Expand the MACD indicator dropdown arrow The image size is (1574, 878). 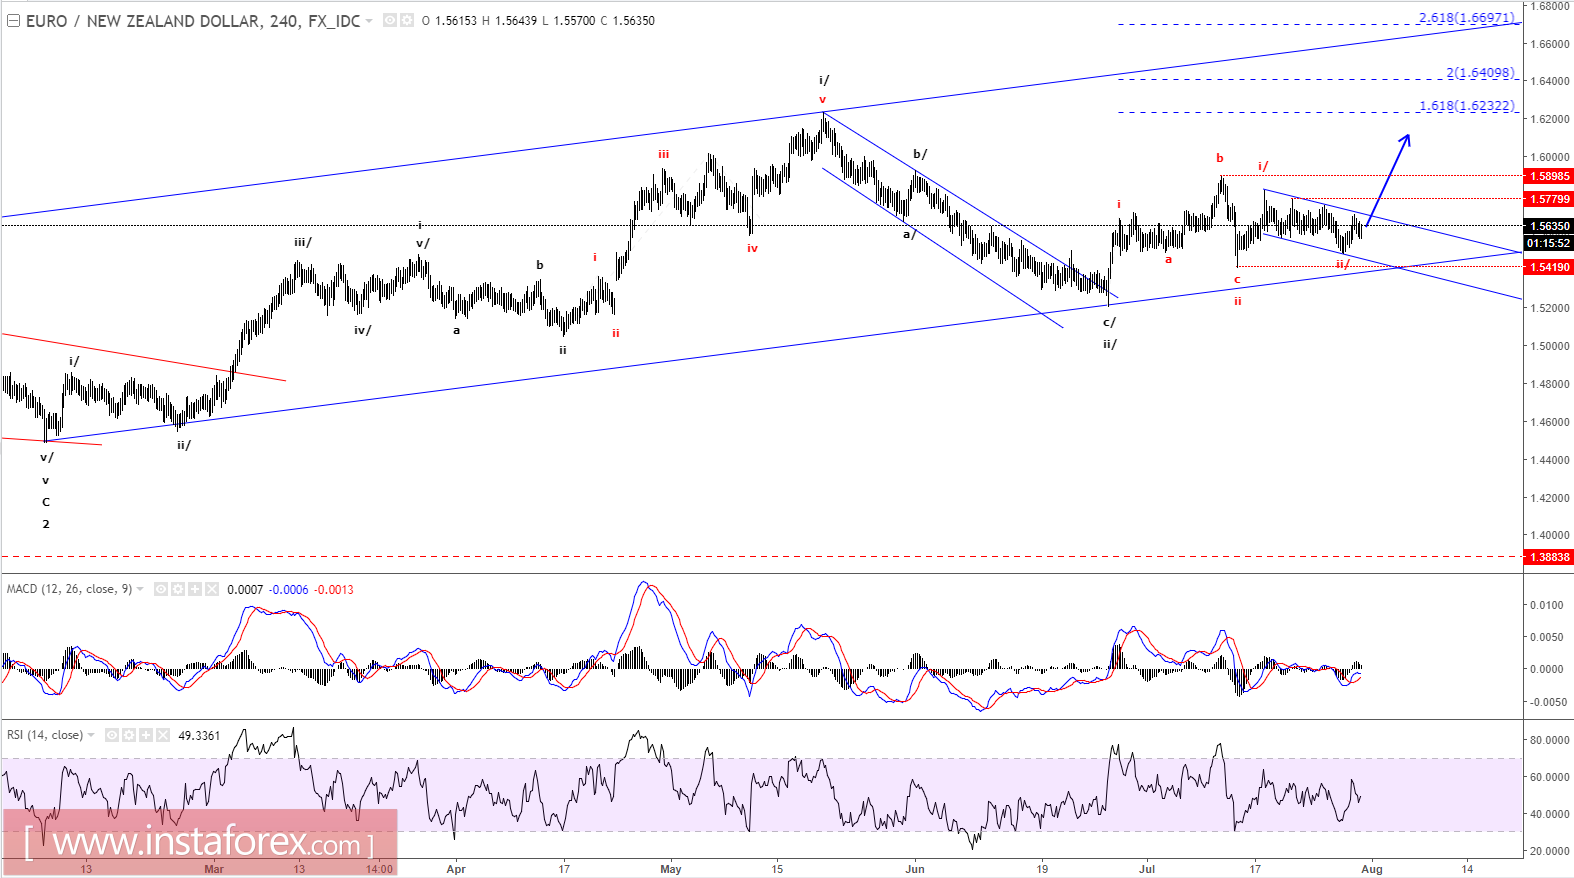140,589
